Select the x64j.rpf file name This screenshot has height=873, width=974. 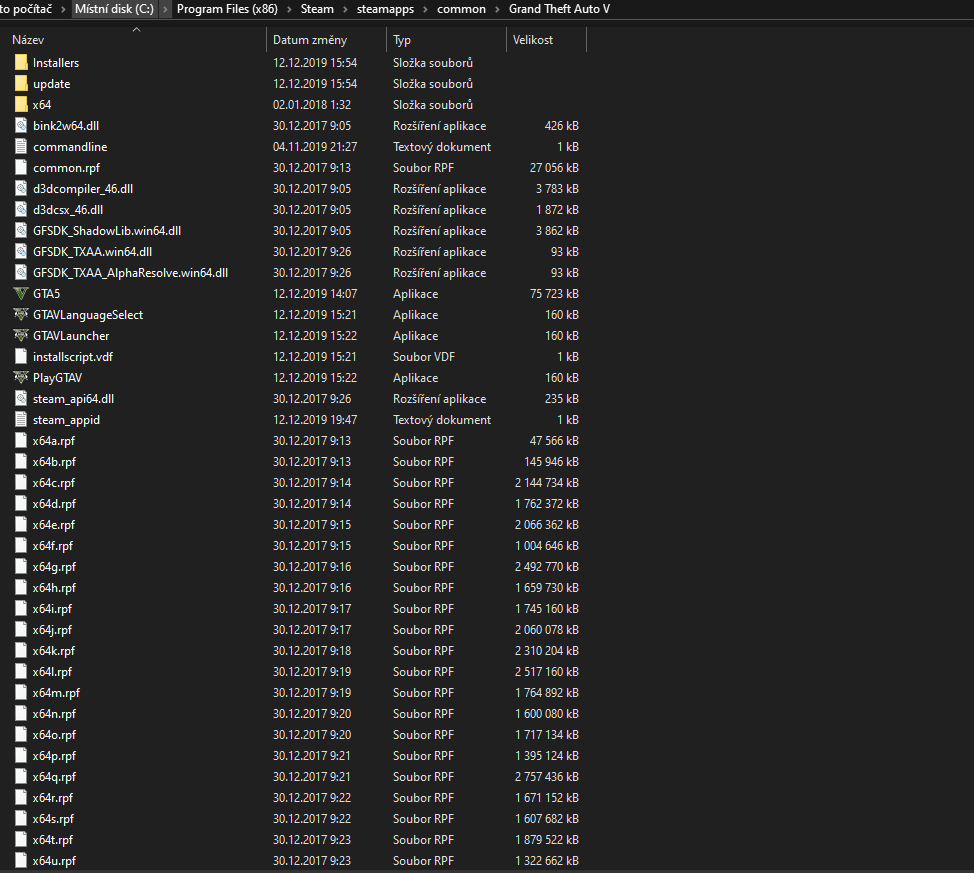click(53, 630)
